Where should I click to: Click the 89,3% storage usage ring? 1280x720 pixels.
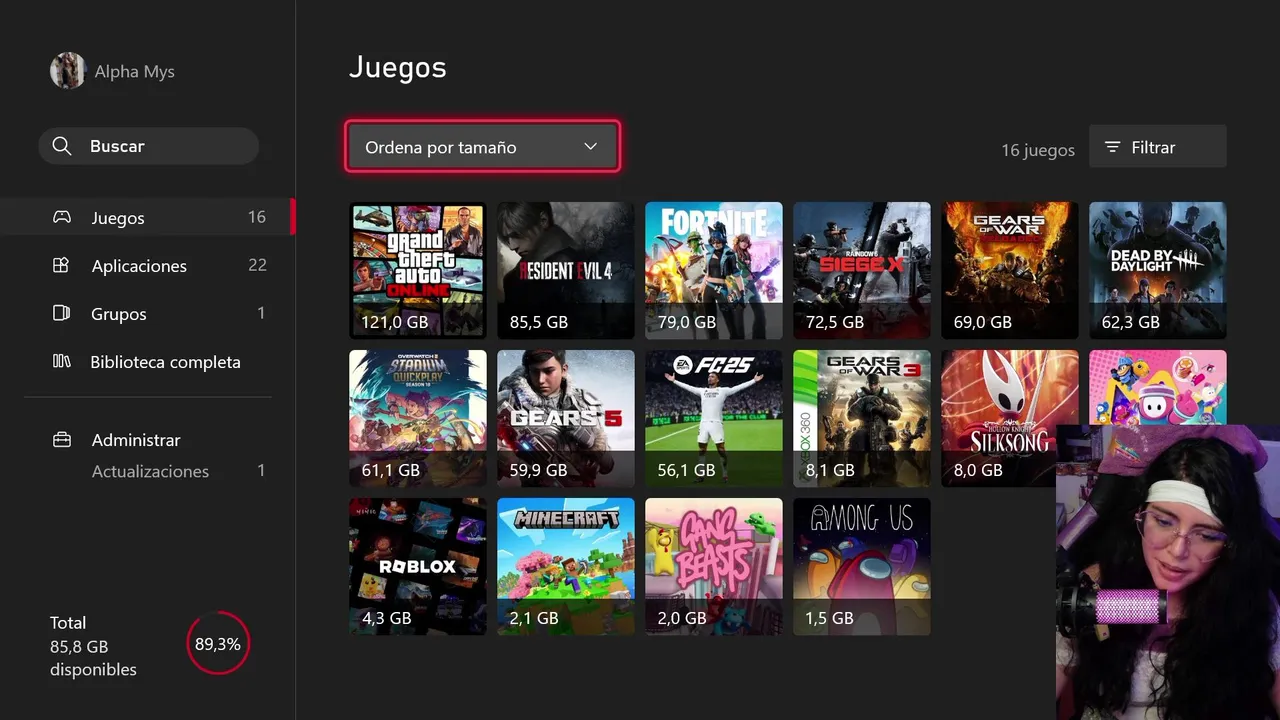pos(218,644)
